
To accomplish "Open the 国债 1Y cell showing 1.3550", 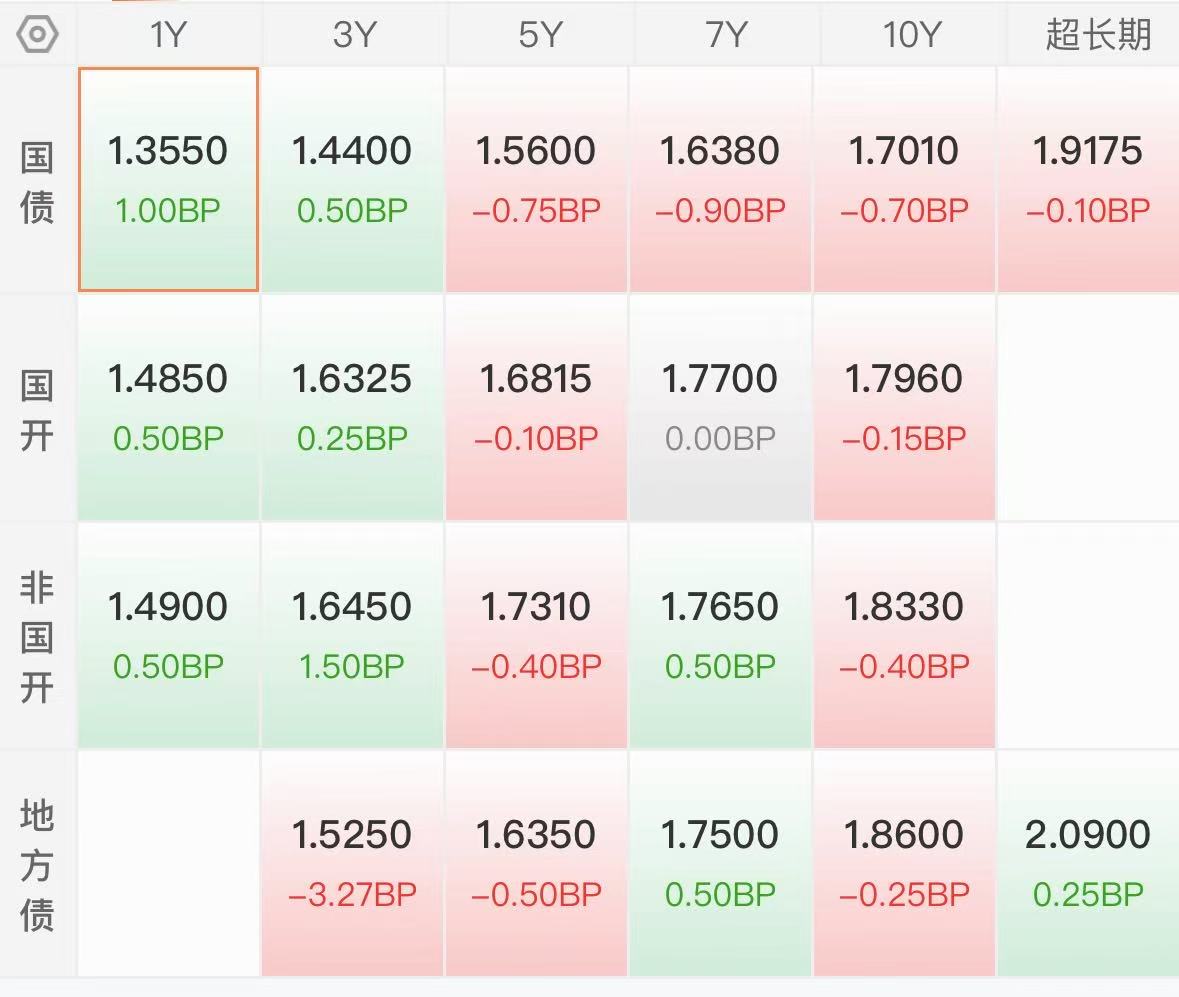I will click(x=168, y=180).
